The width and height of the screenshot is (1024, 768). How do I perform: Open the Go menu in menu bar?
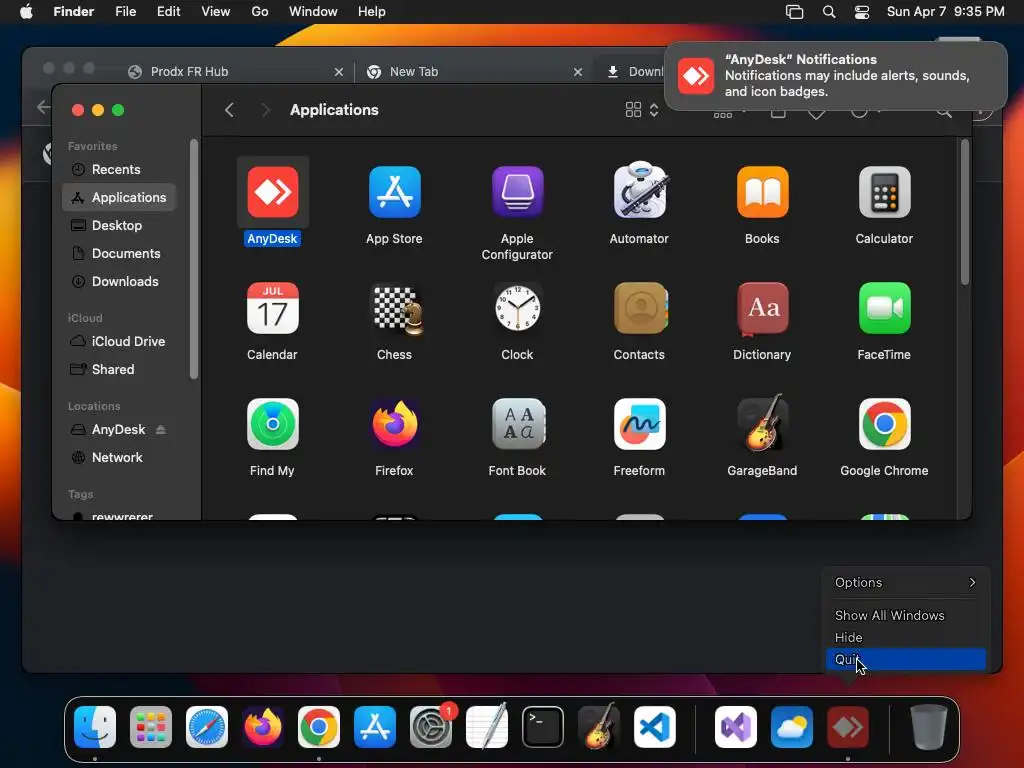pyautogui.click(x=259, y=12)
